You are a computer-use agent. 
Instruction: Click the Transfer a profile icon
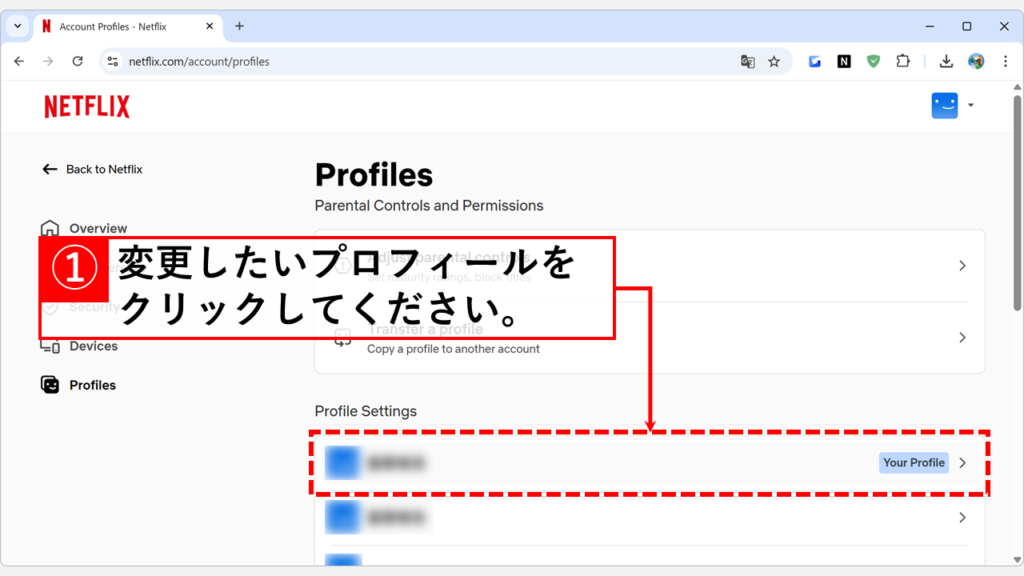tap(343, 339)
